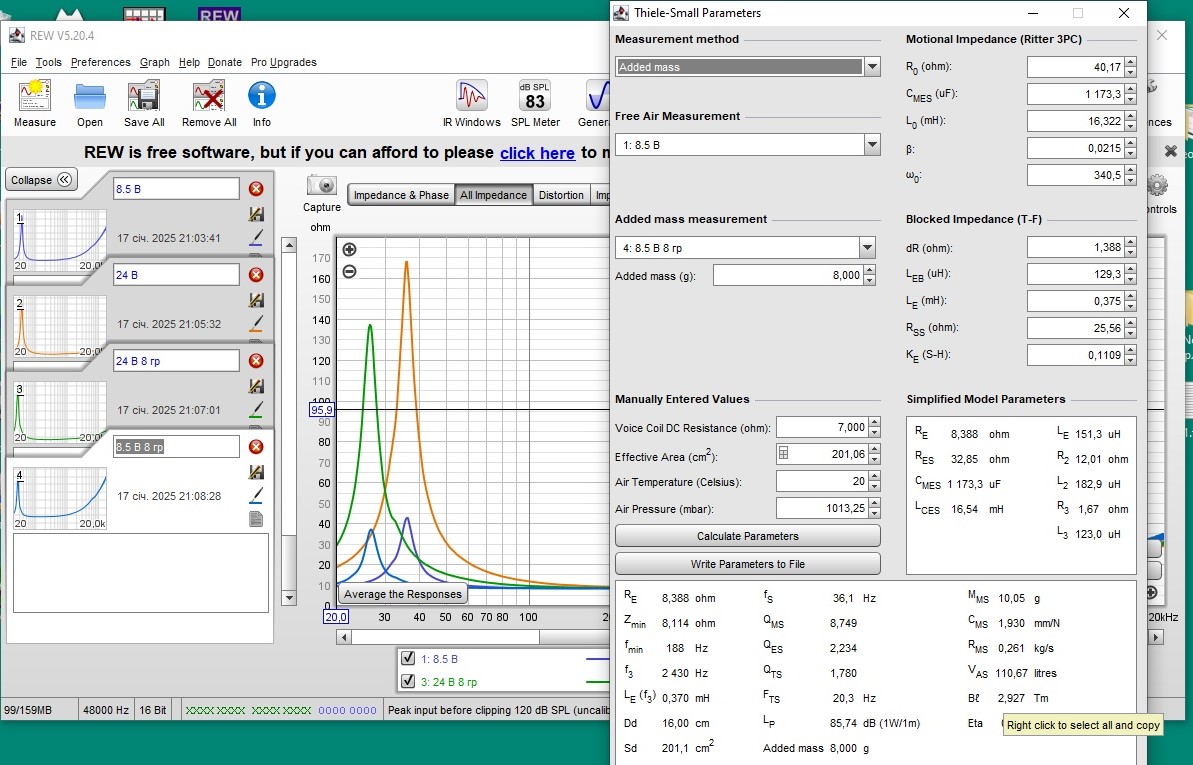The width and height of the screenshot is (1193, 765).
Task: Zoom in using graph plus icon
Action: click(349, 250)
